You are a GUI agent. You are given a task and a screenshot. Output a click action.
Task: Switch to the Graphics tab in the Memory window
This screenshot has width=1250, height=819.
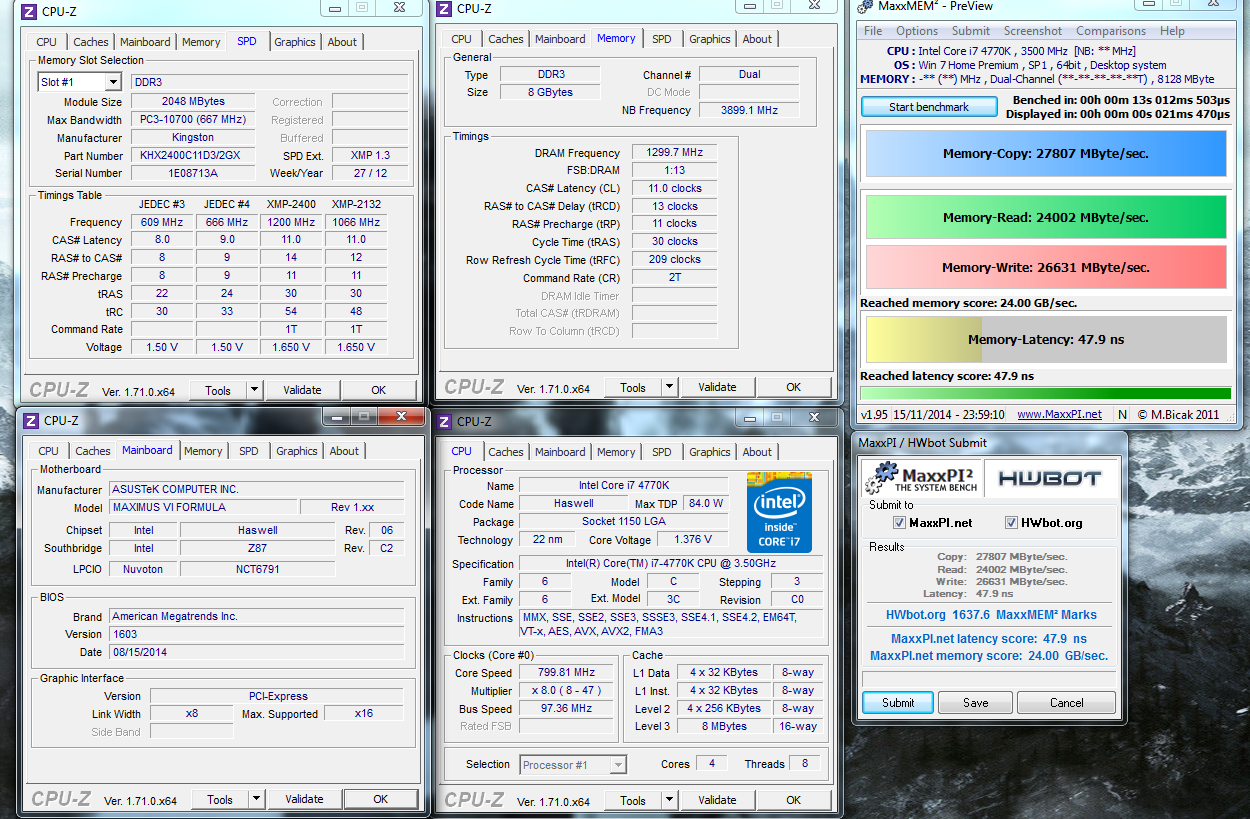point(710,39)
